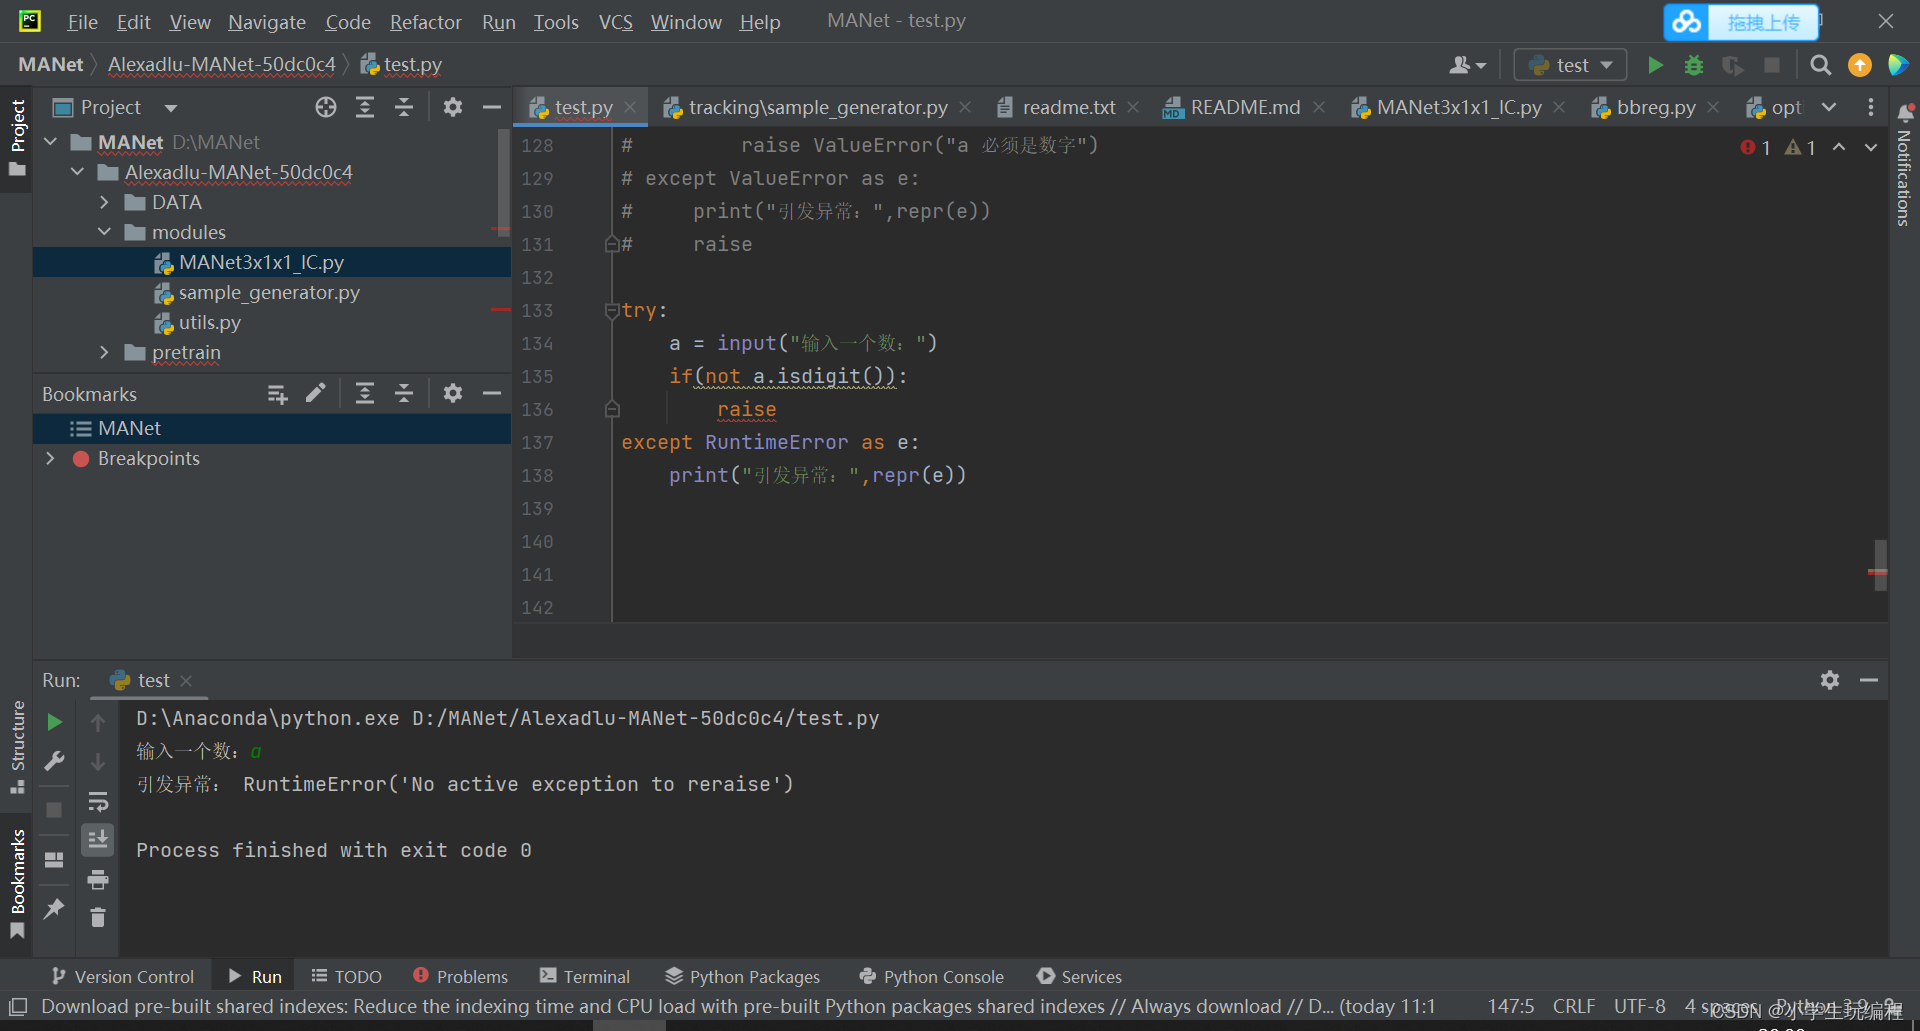The width and height of the screenshot is (1920, 1031).
Task: Open Bookmarks panel settings gear
Action: [453, 394]
